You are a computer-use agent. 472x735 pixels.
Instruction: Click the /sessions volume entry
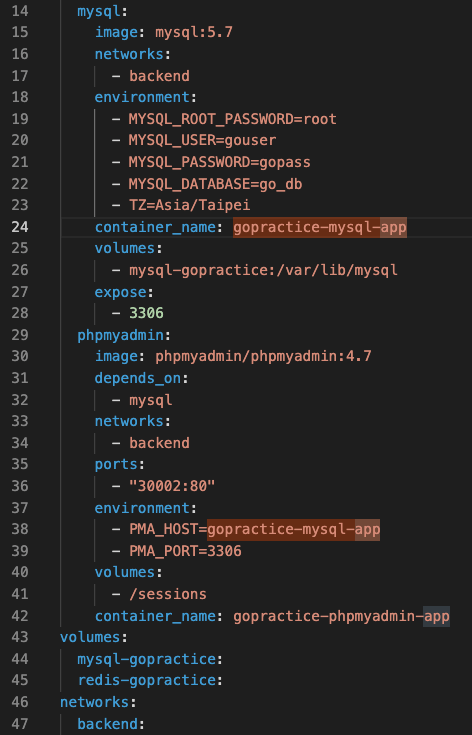(168, 594)
